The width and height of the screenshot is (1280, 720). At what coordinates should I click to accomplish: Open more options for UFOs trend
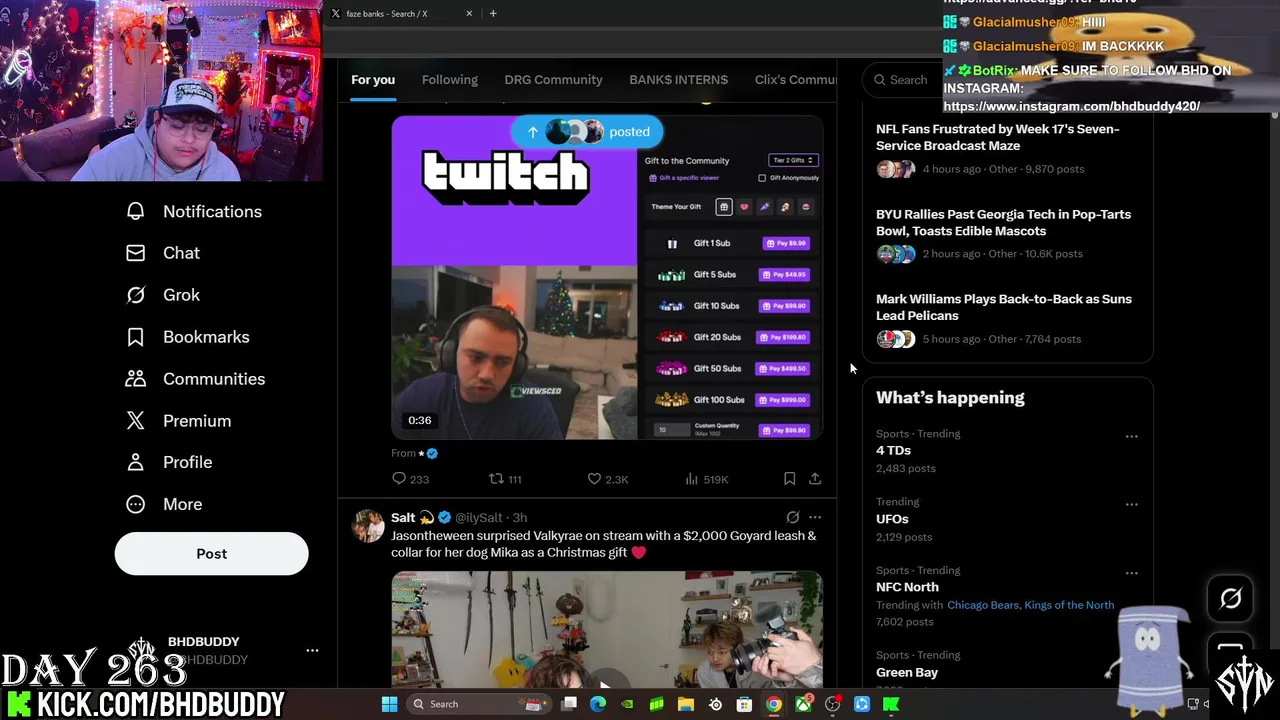pyautogui.click(x=1131, y=504)
